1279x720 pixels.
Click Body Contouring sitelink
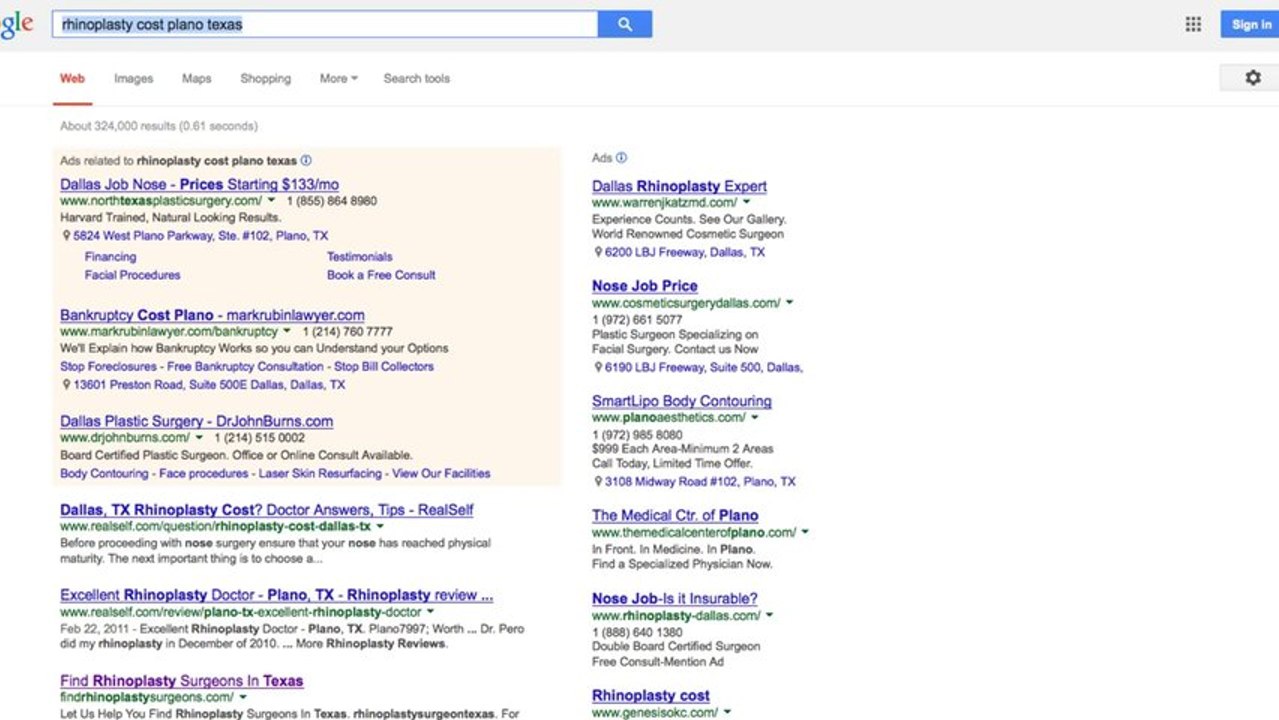click(104, 474)
